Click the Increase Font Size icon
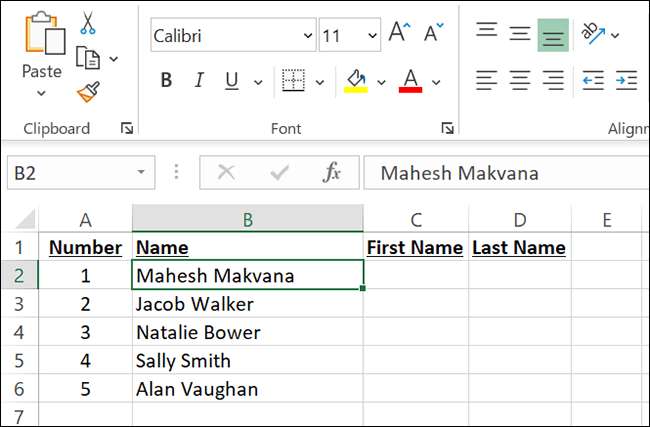The image size is (650, 427). [x=399, y=35]
